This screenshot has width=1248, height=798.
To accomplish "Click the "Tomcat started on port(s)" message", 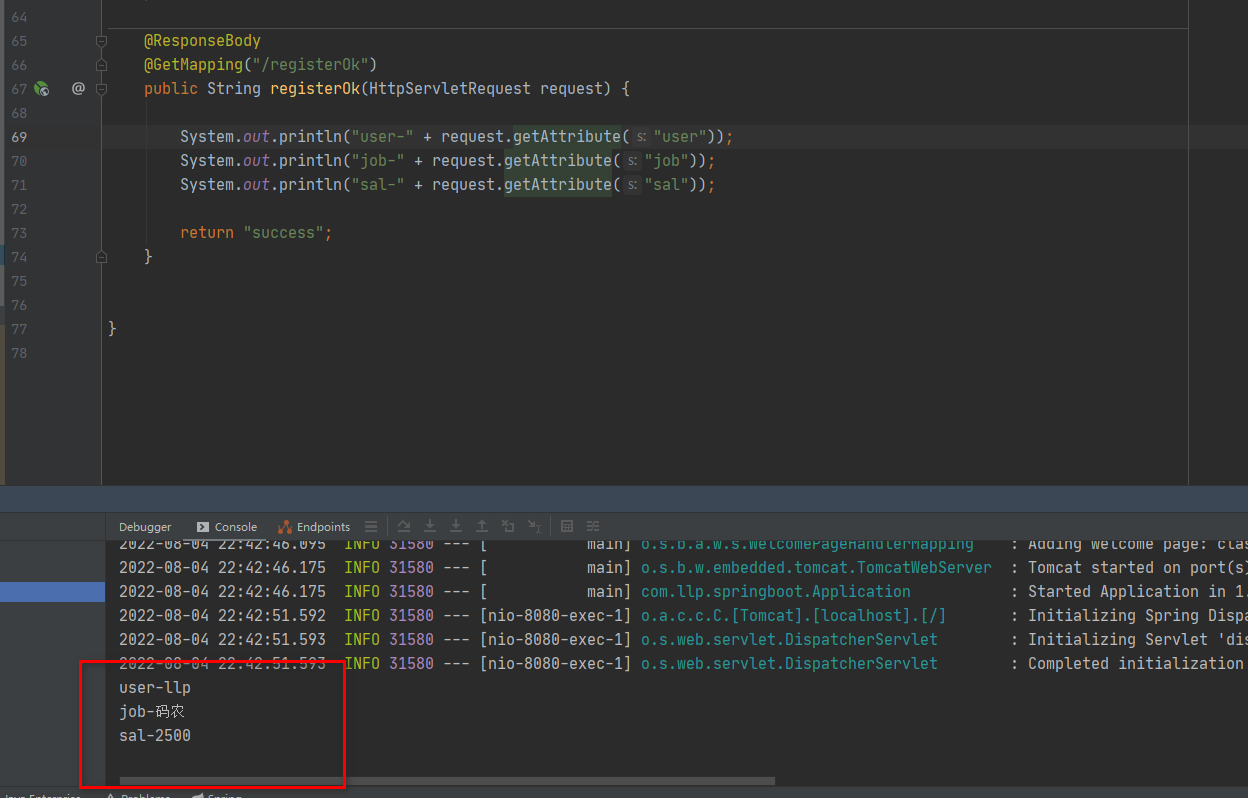I will (1138, 568).
